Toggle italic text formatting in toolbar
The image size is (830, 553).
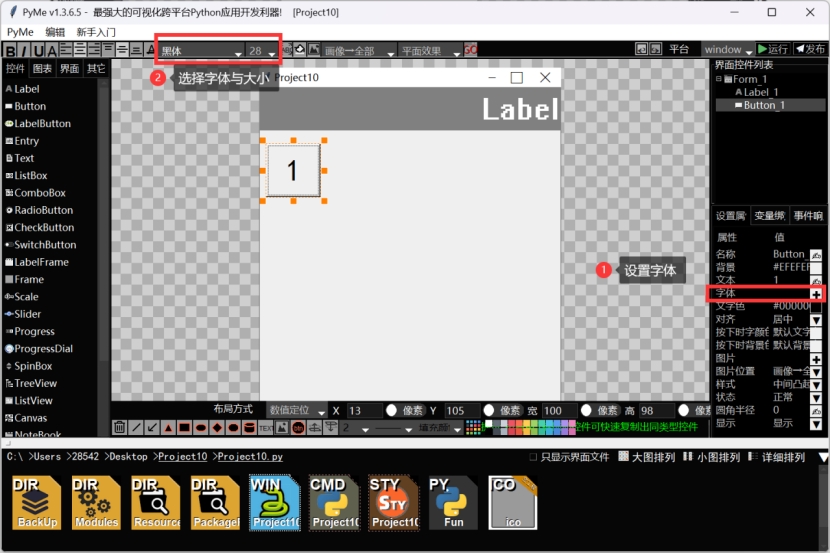[25, 51]
